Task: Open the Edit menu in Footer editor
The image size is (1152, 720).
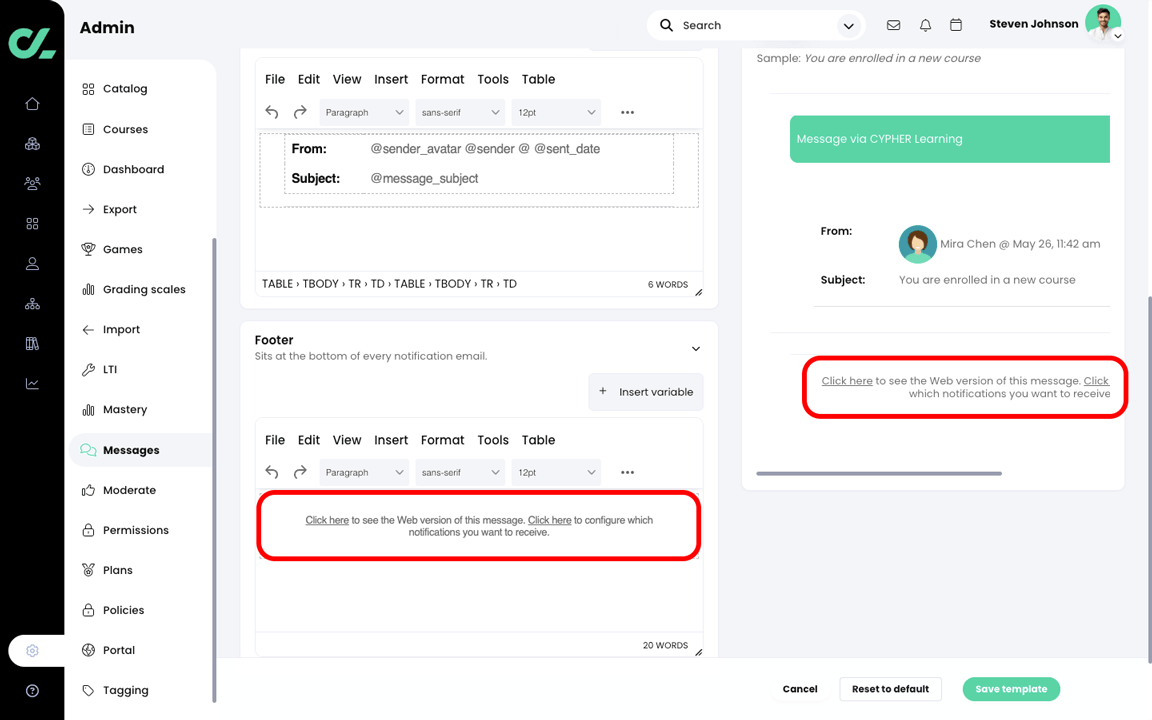Action: coord(309,440)
